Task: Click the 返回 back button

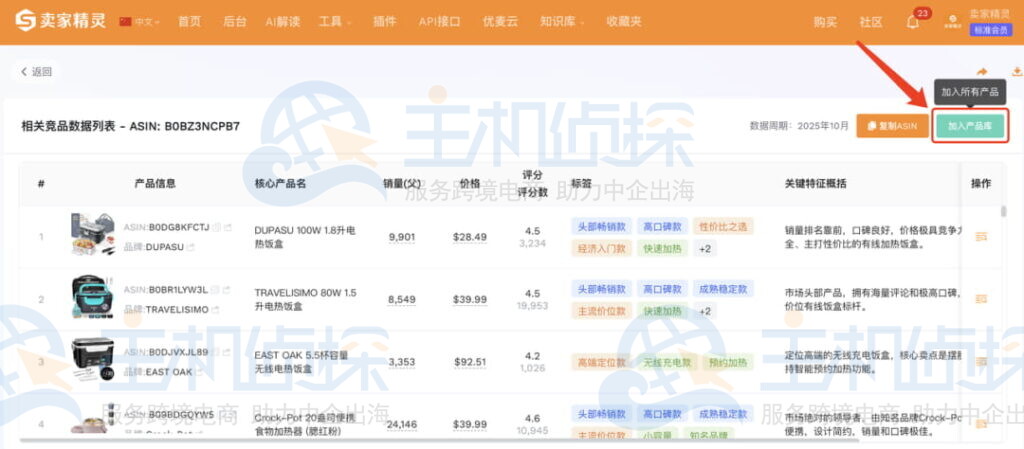Action: [36, 72]
